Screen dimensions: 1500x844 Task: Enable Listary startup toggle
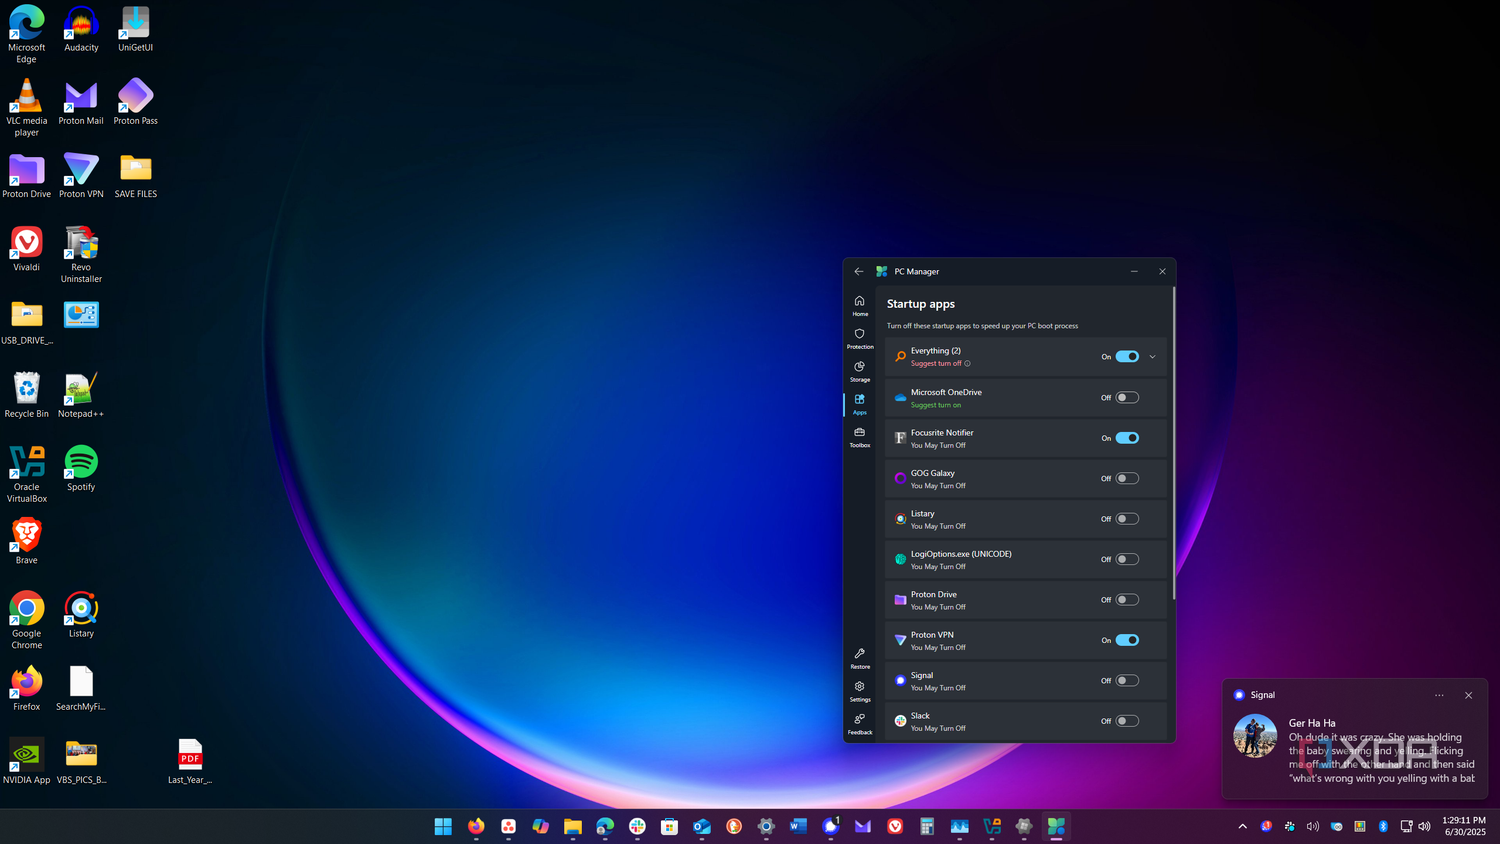coord(1127,519)
